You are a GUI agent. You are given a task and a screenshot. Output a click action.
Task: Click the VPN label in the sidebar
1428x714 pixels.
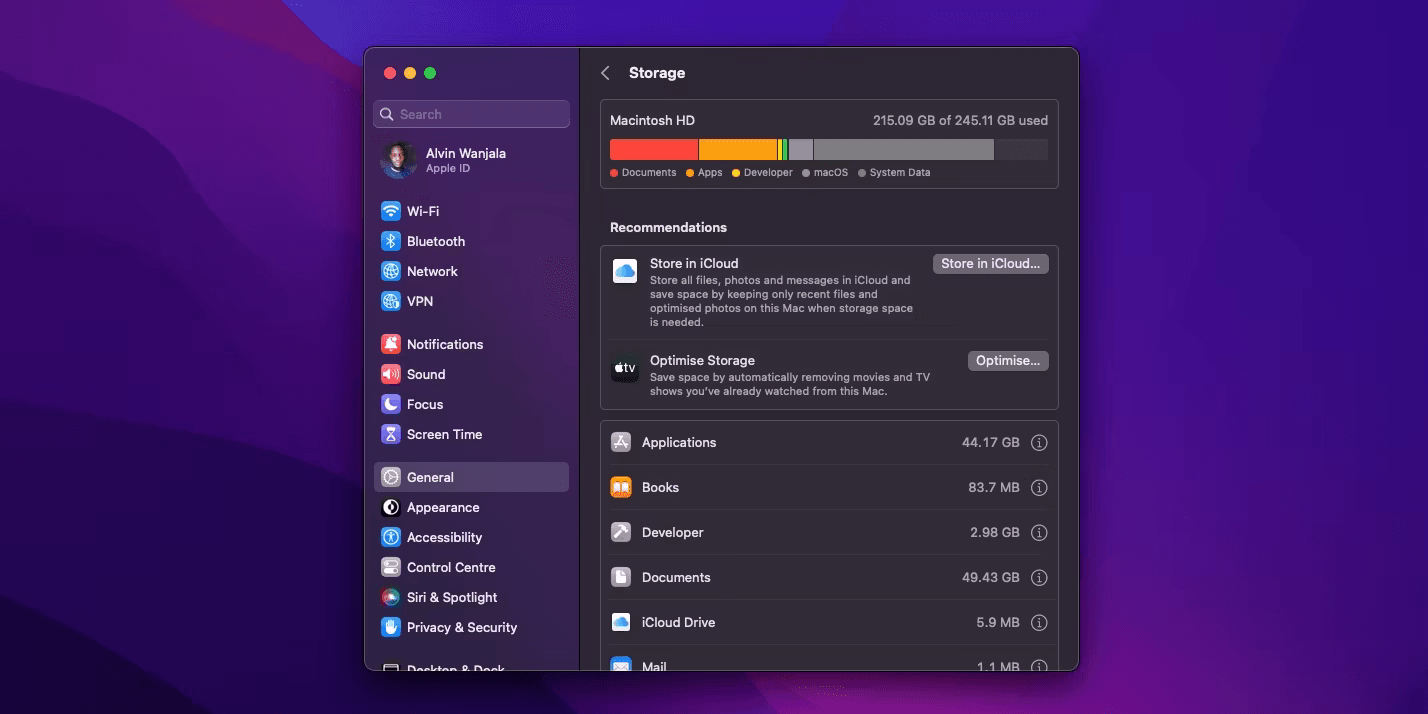coord(420,301)
